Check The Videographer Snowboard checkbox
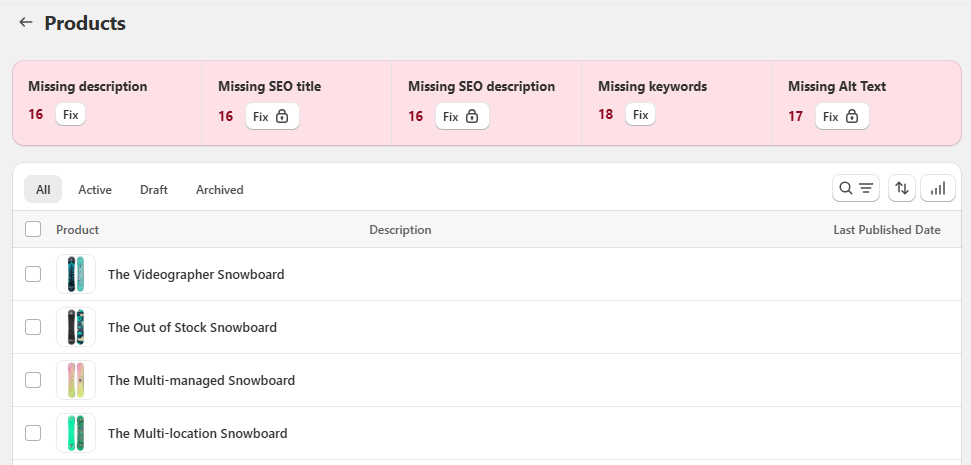 33,274
